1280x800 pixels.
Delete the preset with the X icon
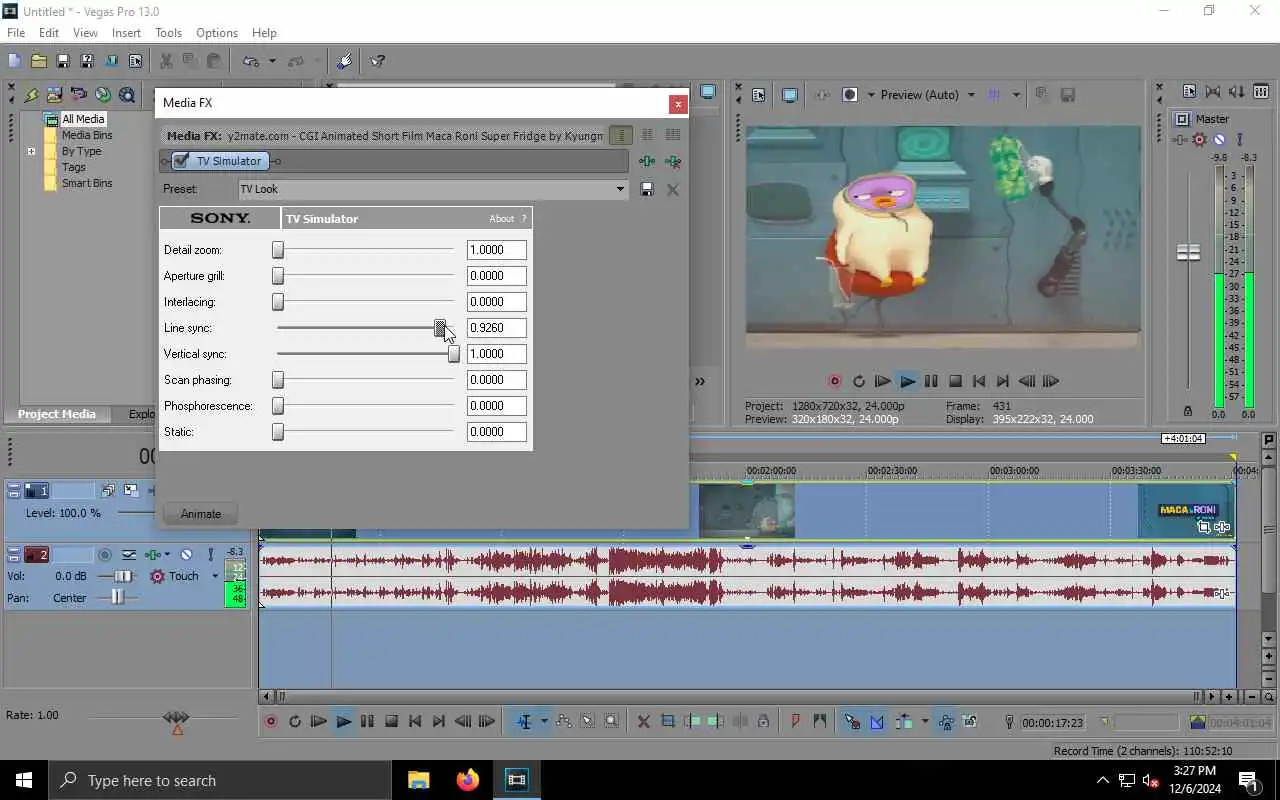(673, 189)
